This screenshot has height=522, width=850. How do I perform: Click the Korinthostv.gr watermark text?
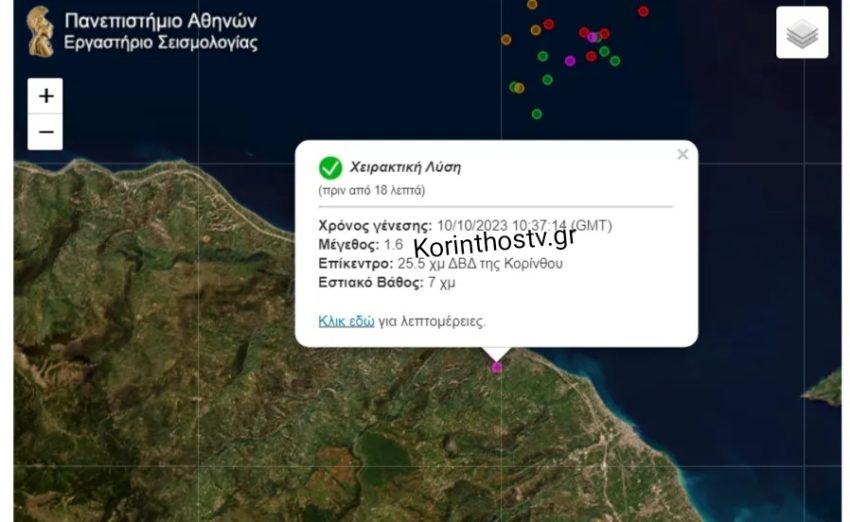point(494,242)
